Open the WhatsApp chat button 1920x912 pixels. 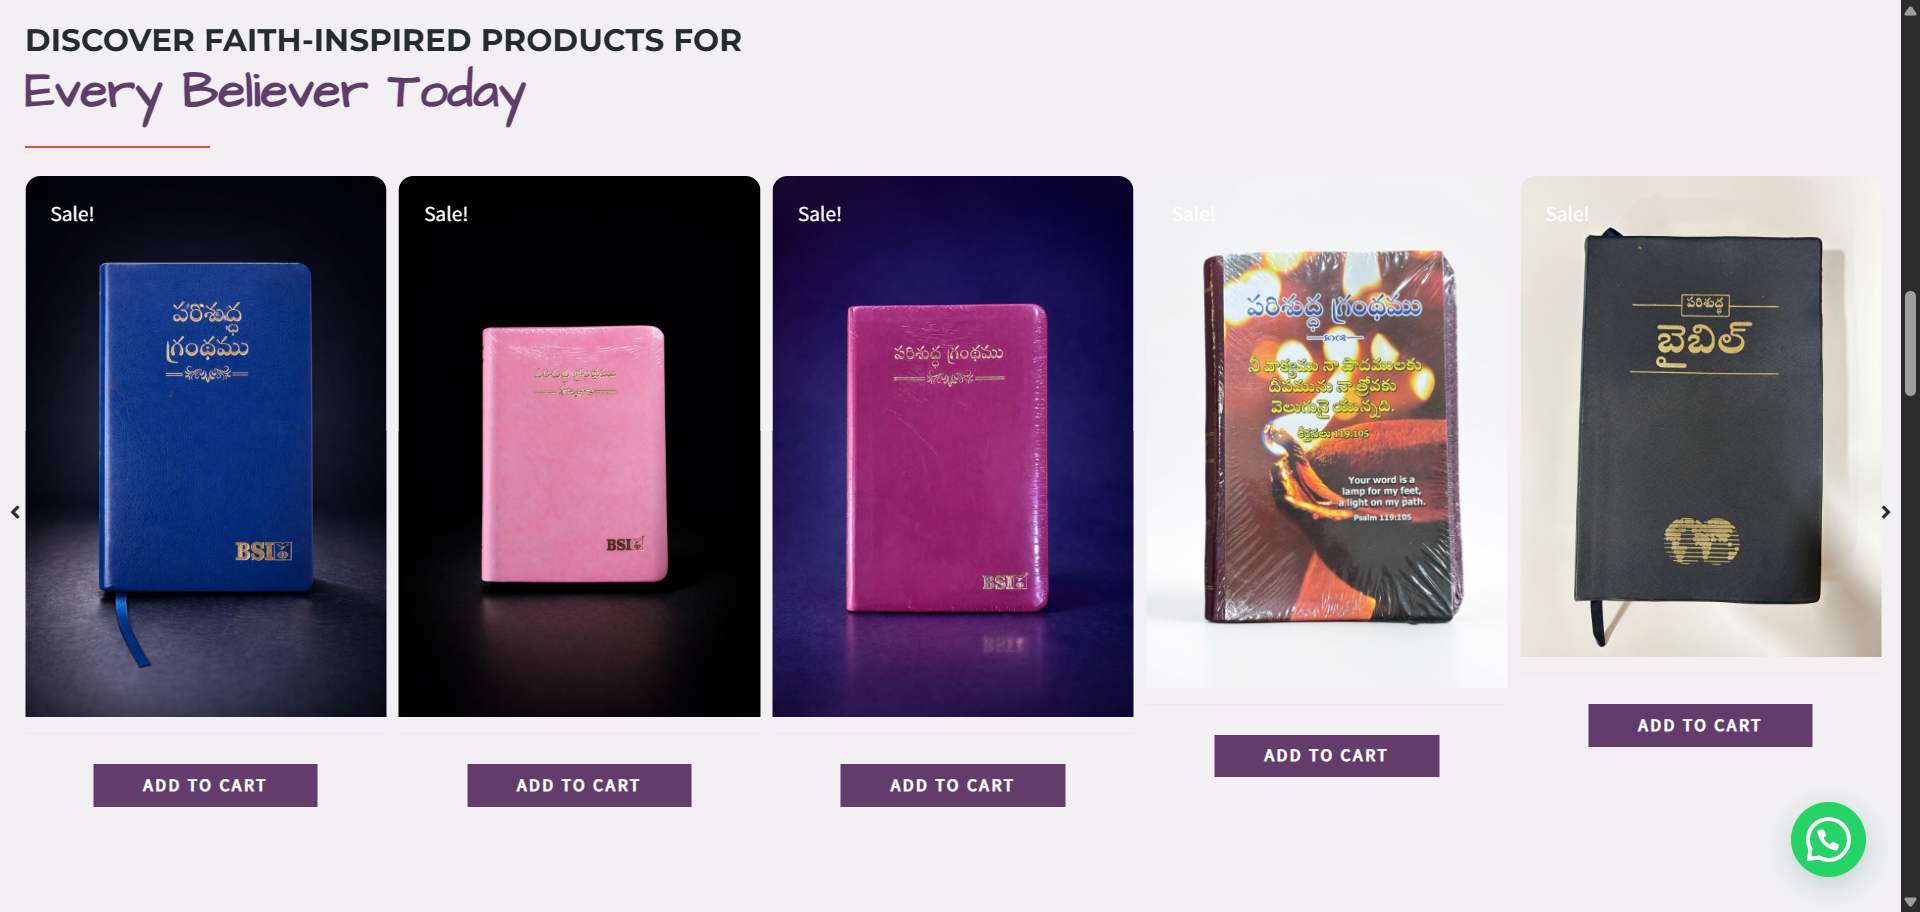coord(1827,840)
